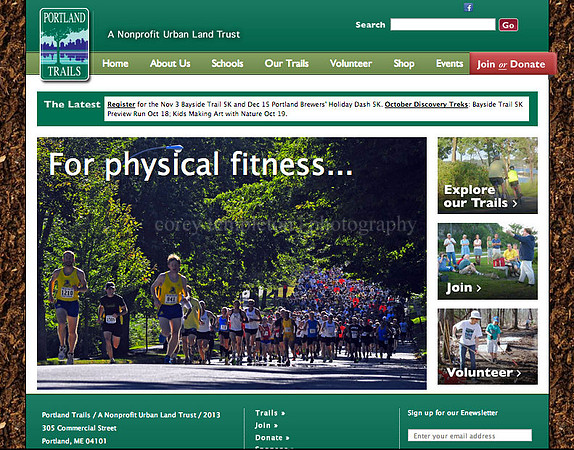The image size is (574, 450).
Task: Go to the Our Trails menu item
Action: pyautogui.click(x=287, y=63)
